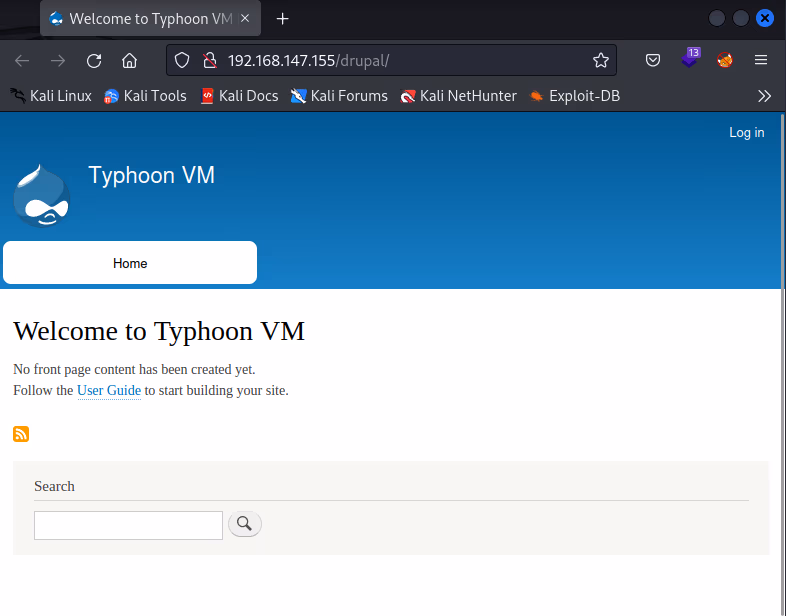This screenshot has width=786, height=616.
Task: Reload the current page
Action: pyautogui.click(x=94, y=61)
